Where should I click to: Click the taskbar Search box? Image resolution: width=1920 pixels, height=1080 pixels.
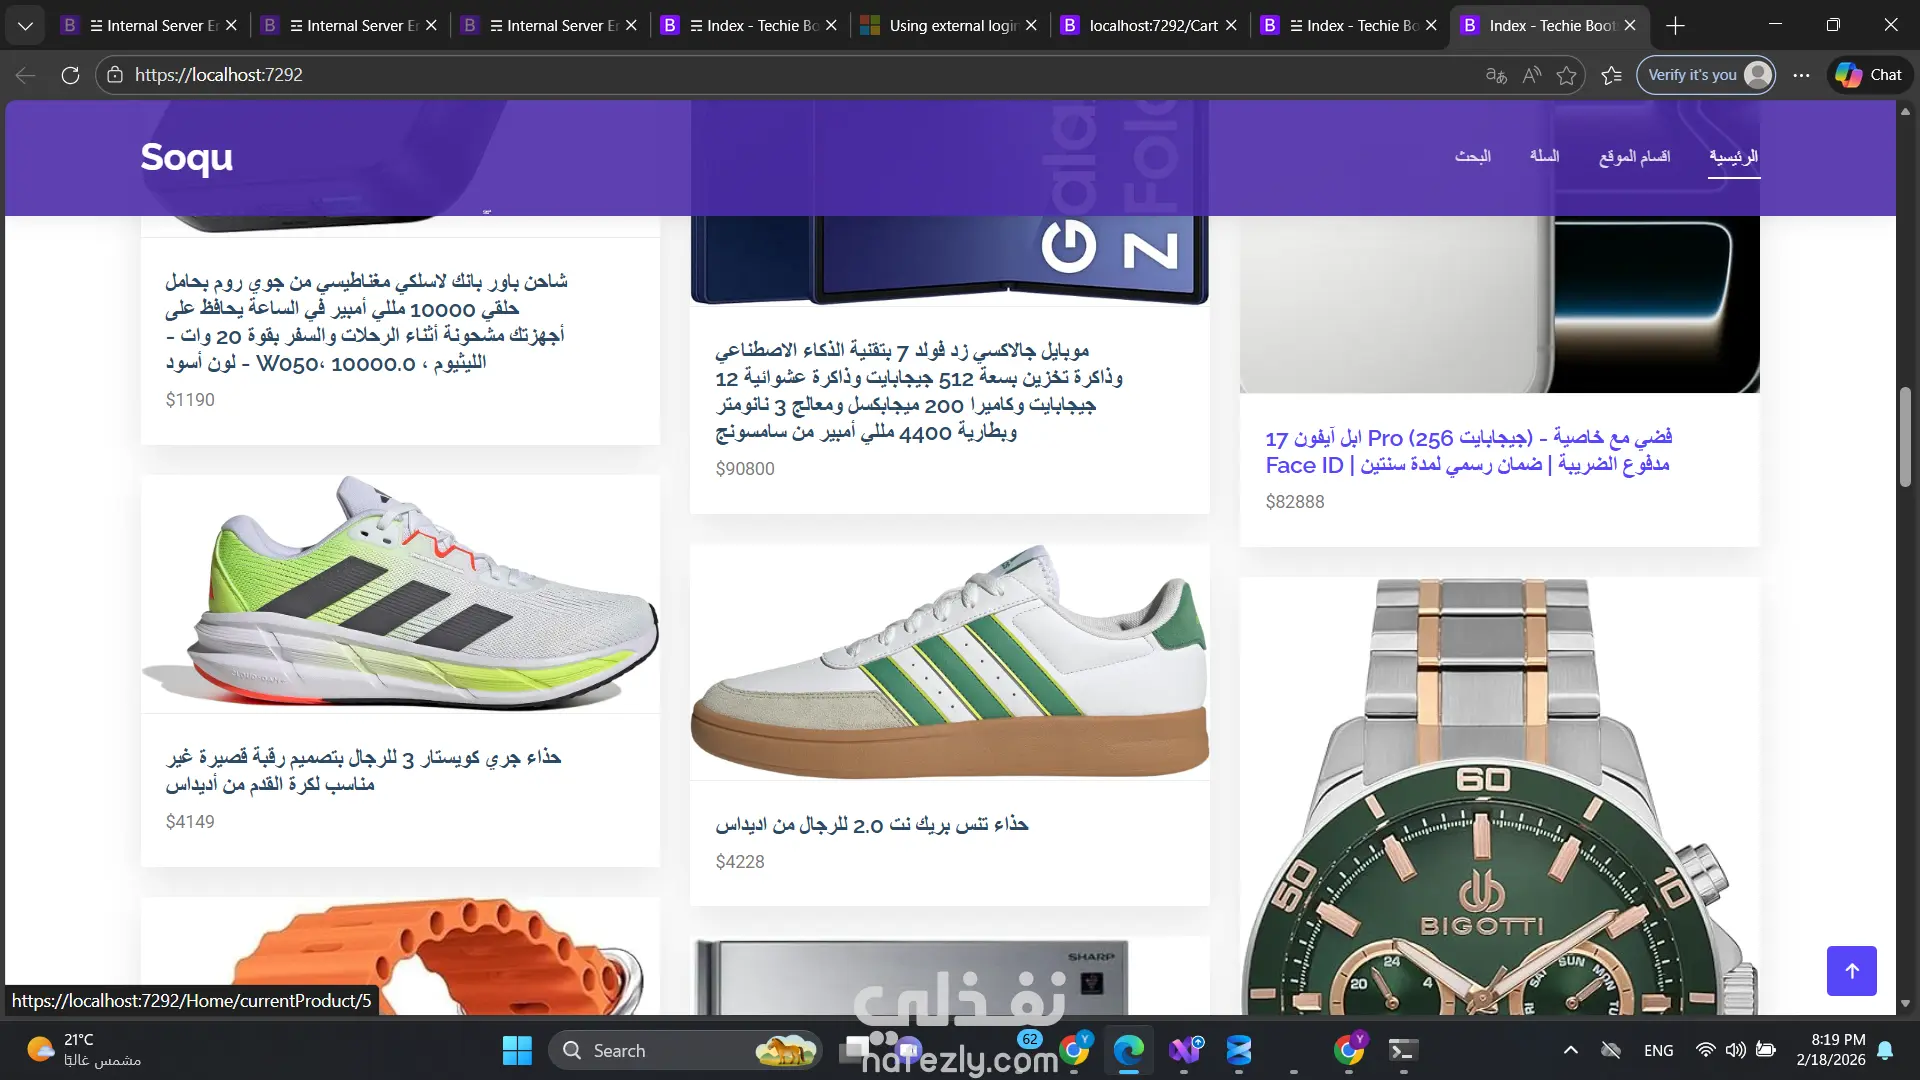point(686,1051)
